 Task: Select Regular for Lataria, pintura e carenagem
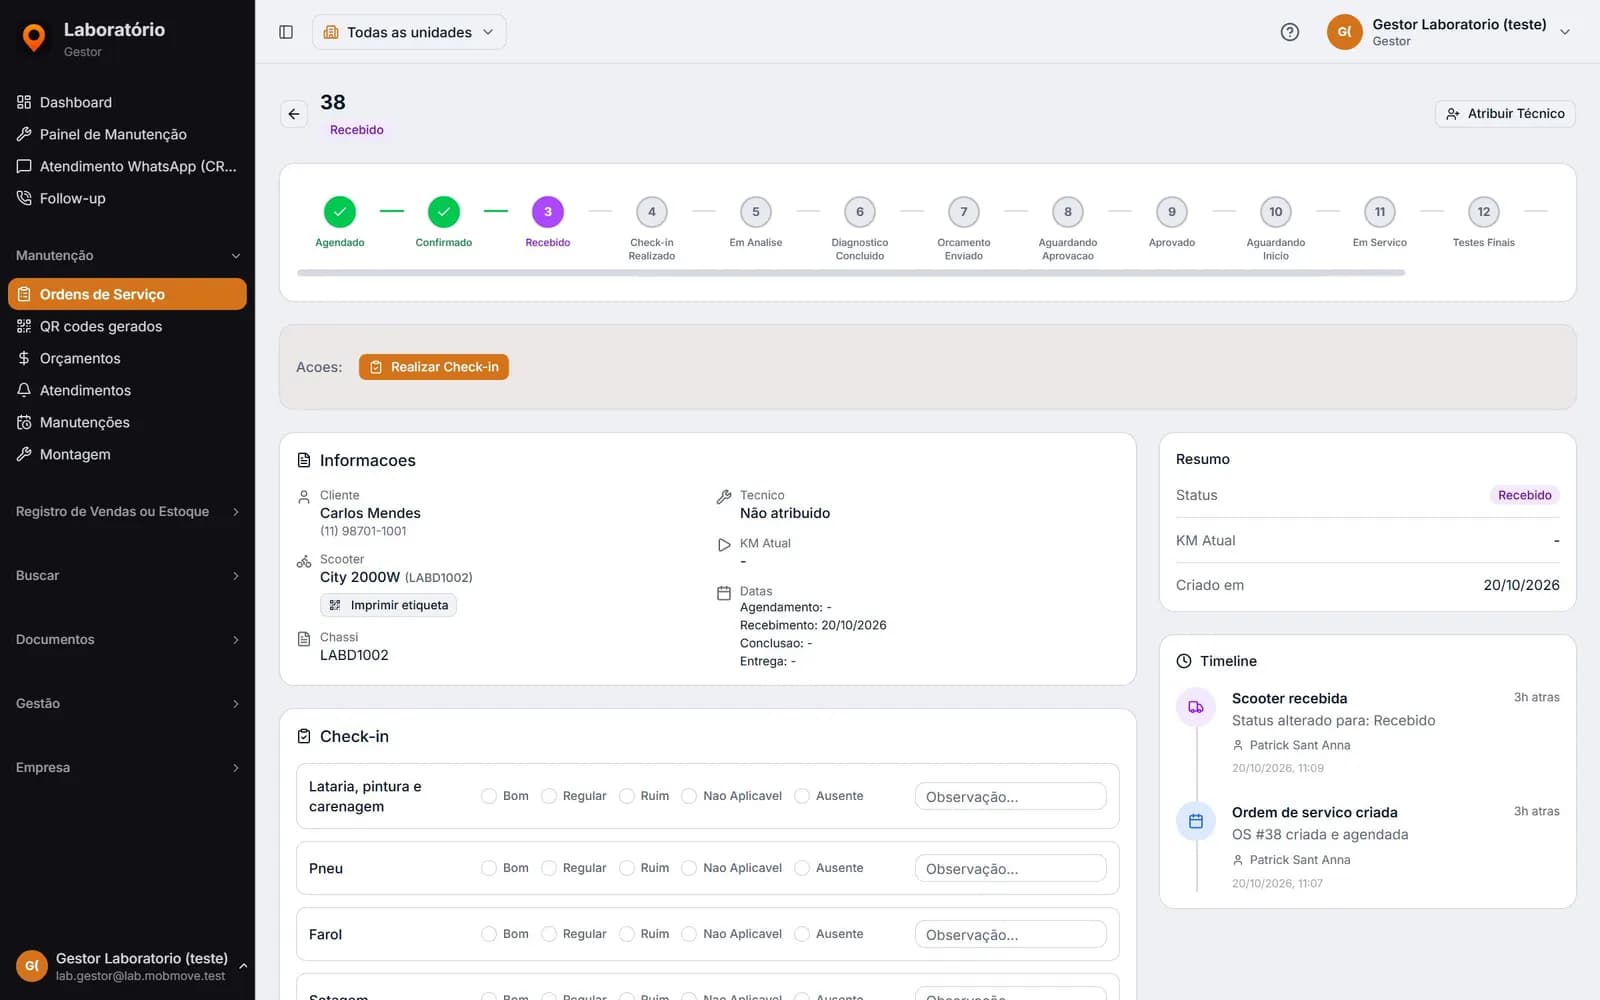tap(549, 796)
